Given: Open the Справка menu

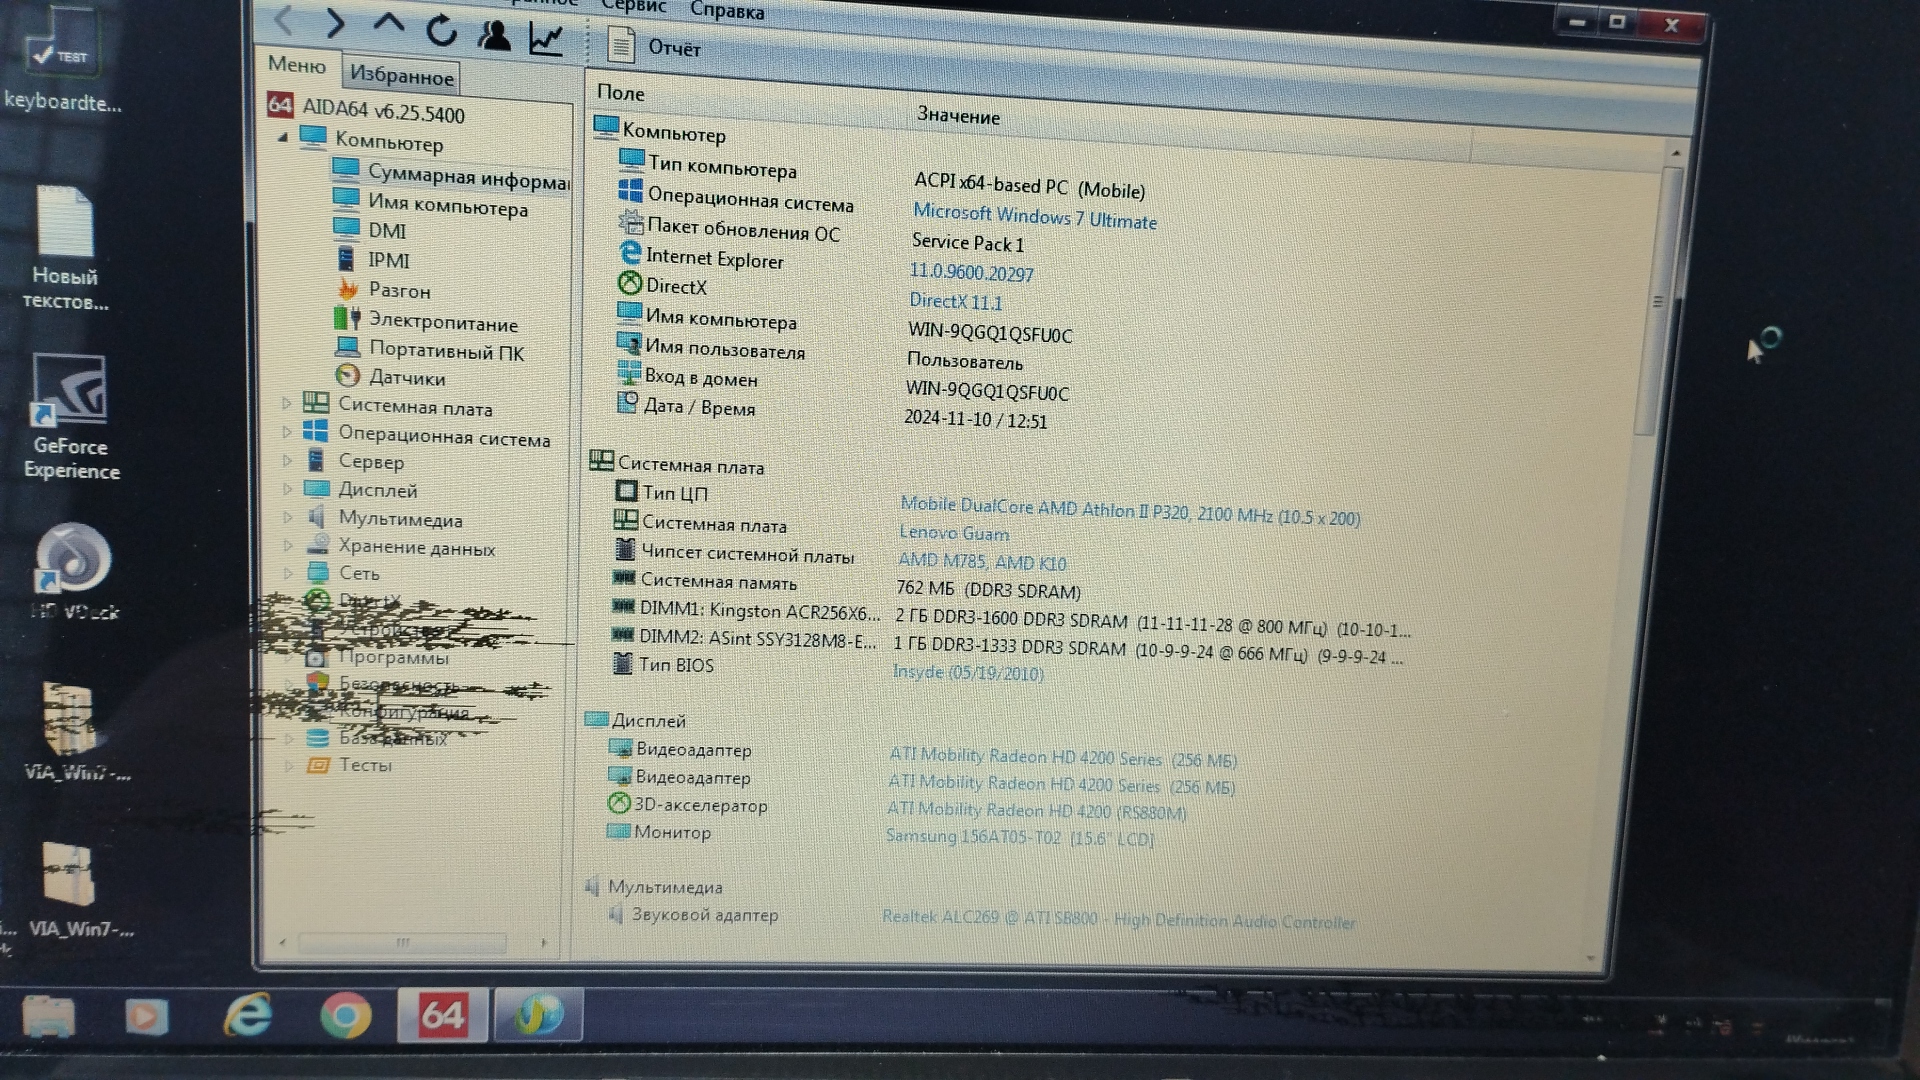Looking at the screenshot, I should [x=727, y=12].
